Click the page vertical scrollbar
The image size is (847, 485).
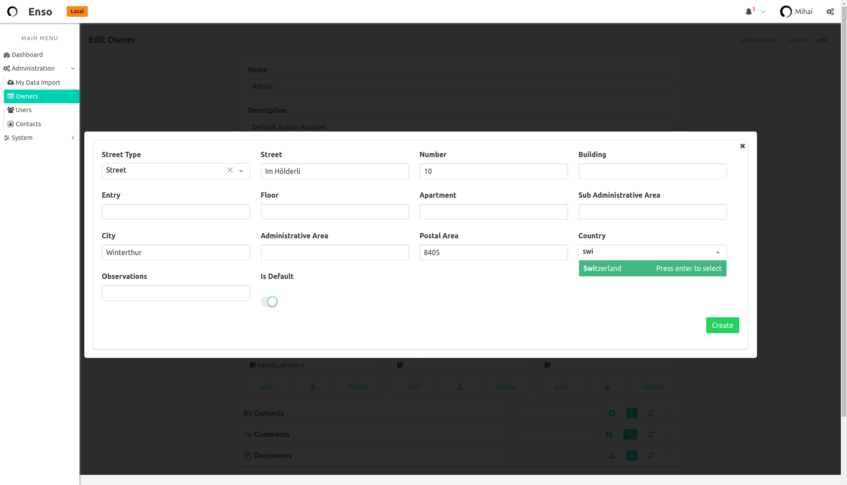click(844, 211)
